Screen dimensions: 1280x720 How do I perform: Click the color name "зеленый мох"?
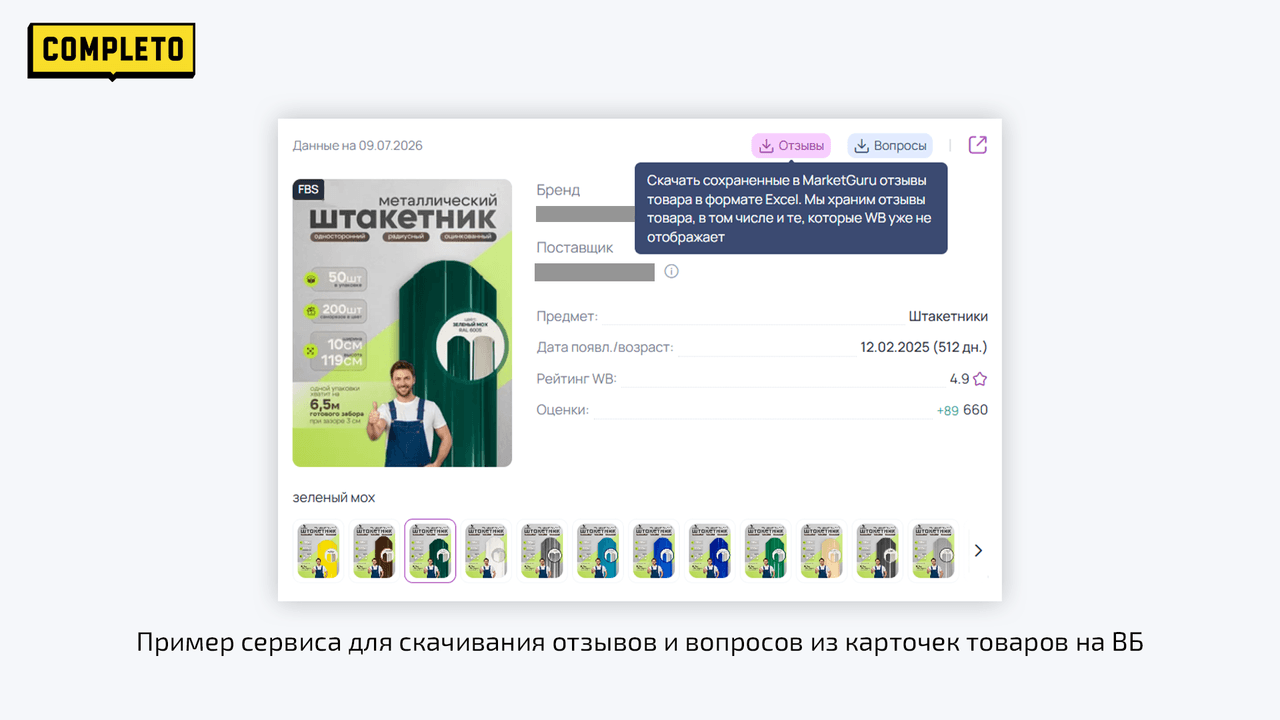point(334,497)
